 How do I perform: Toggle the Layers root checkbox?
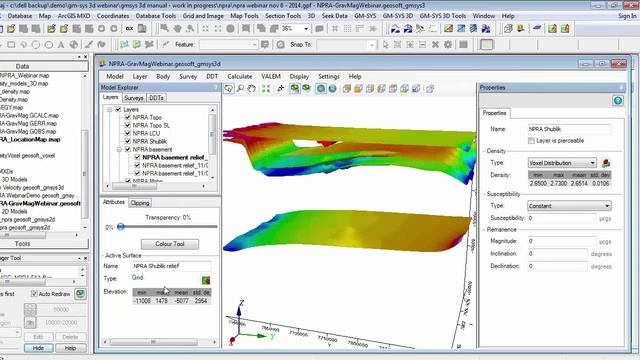tap(118, 109)
